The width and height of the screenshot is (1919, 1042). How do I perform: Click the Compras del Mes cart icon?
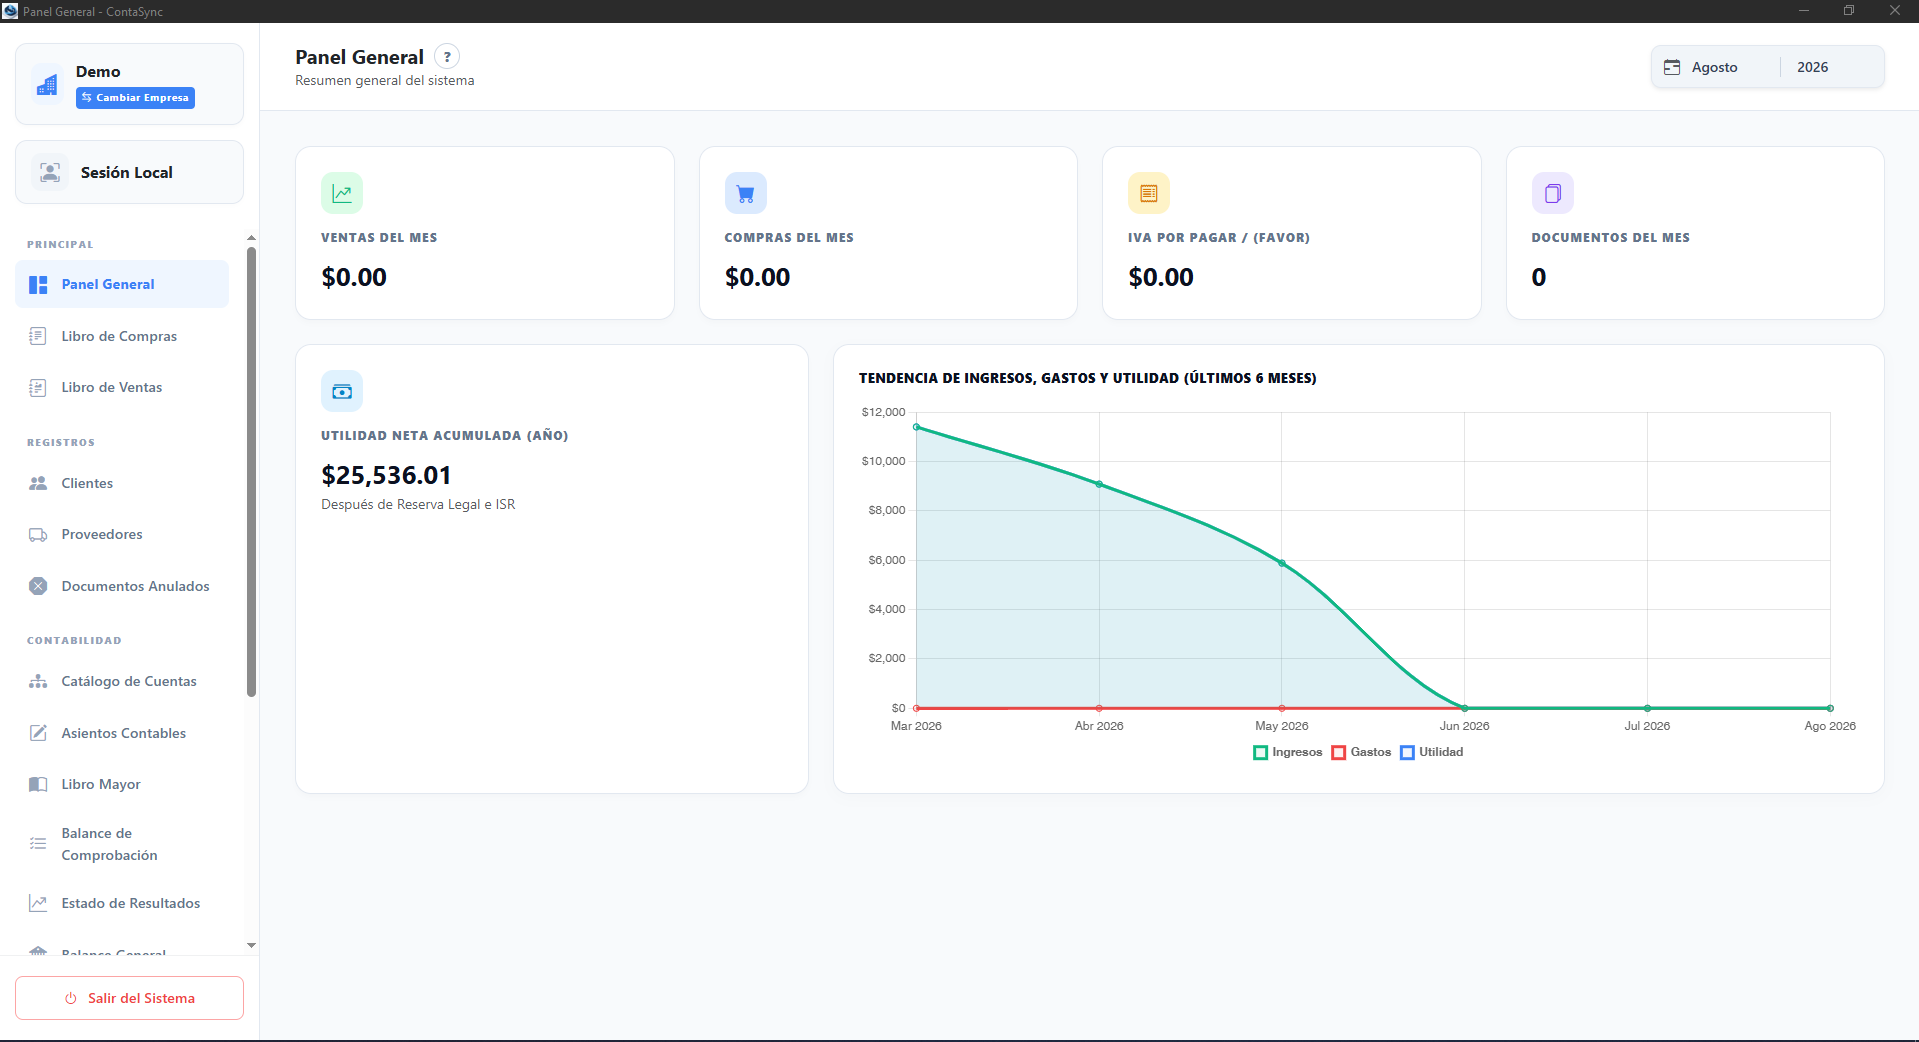(x=746, y=193)
